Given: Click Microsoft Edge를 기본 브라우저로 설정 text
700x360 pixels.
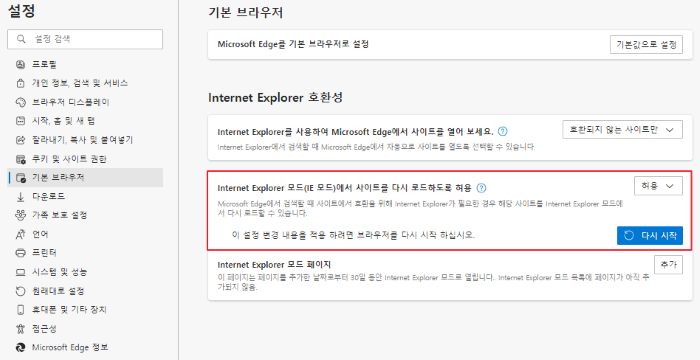Looking at the screenshot, I should pos(293,44).
